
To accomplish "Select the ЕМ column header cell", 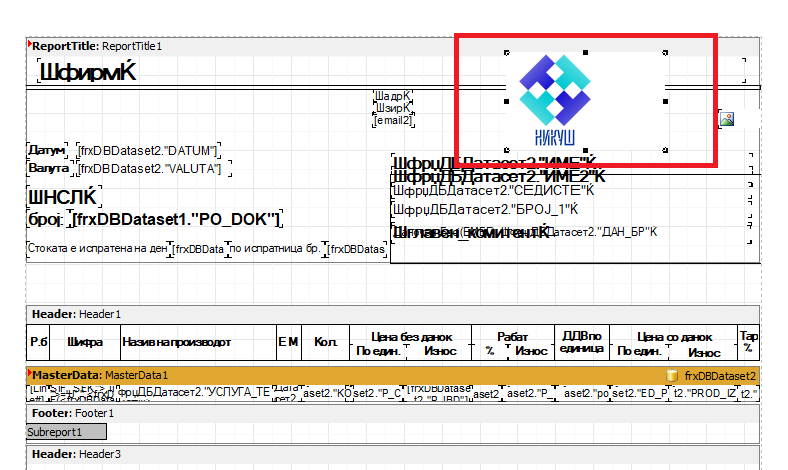I will click(x=289, y=342).
